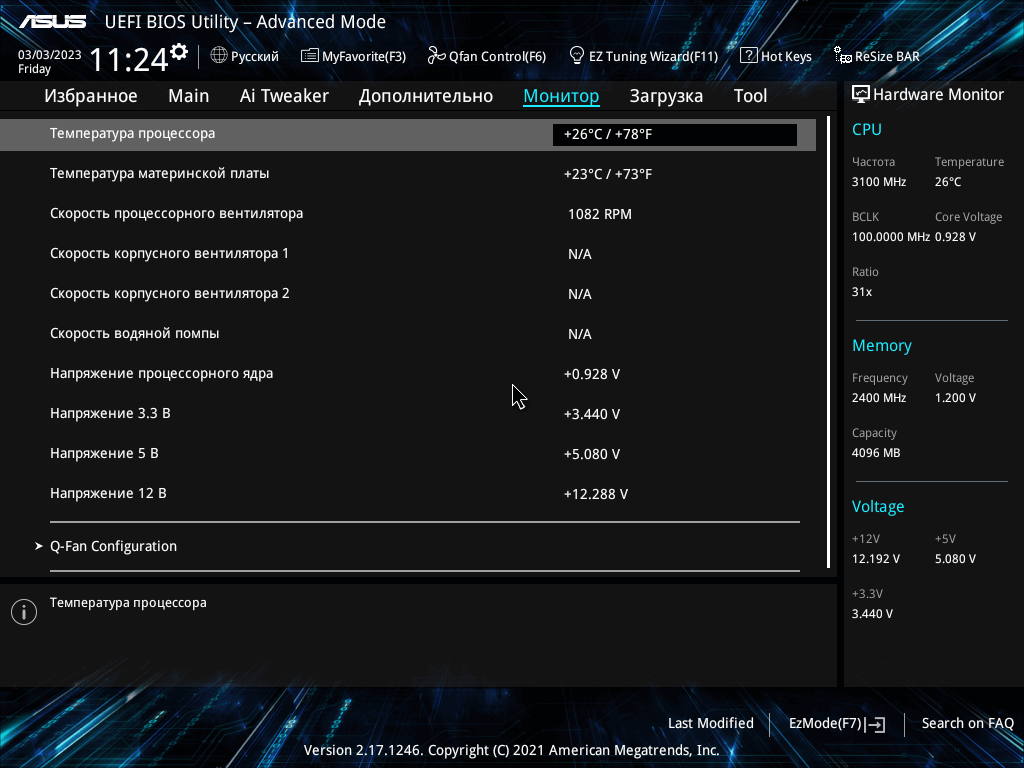Select Скорость корпусного вентилятора 1 row

[x=408, y=253]
